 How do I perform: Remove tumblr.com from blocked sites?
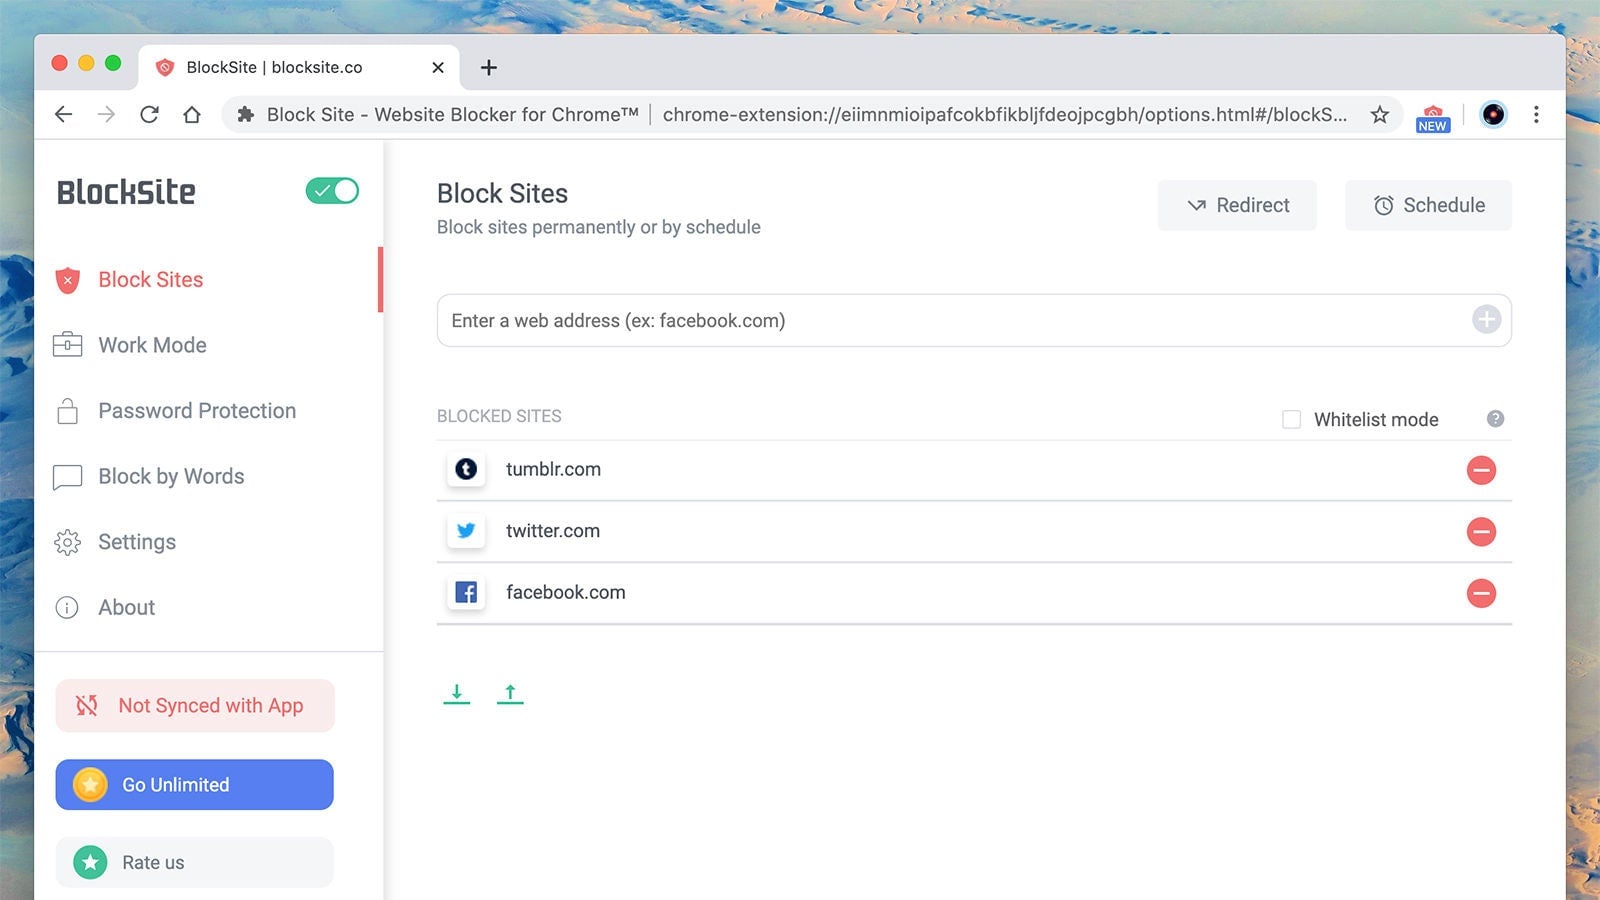pos(1481,470)
